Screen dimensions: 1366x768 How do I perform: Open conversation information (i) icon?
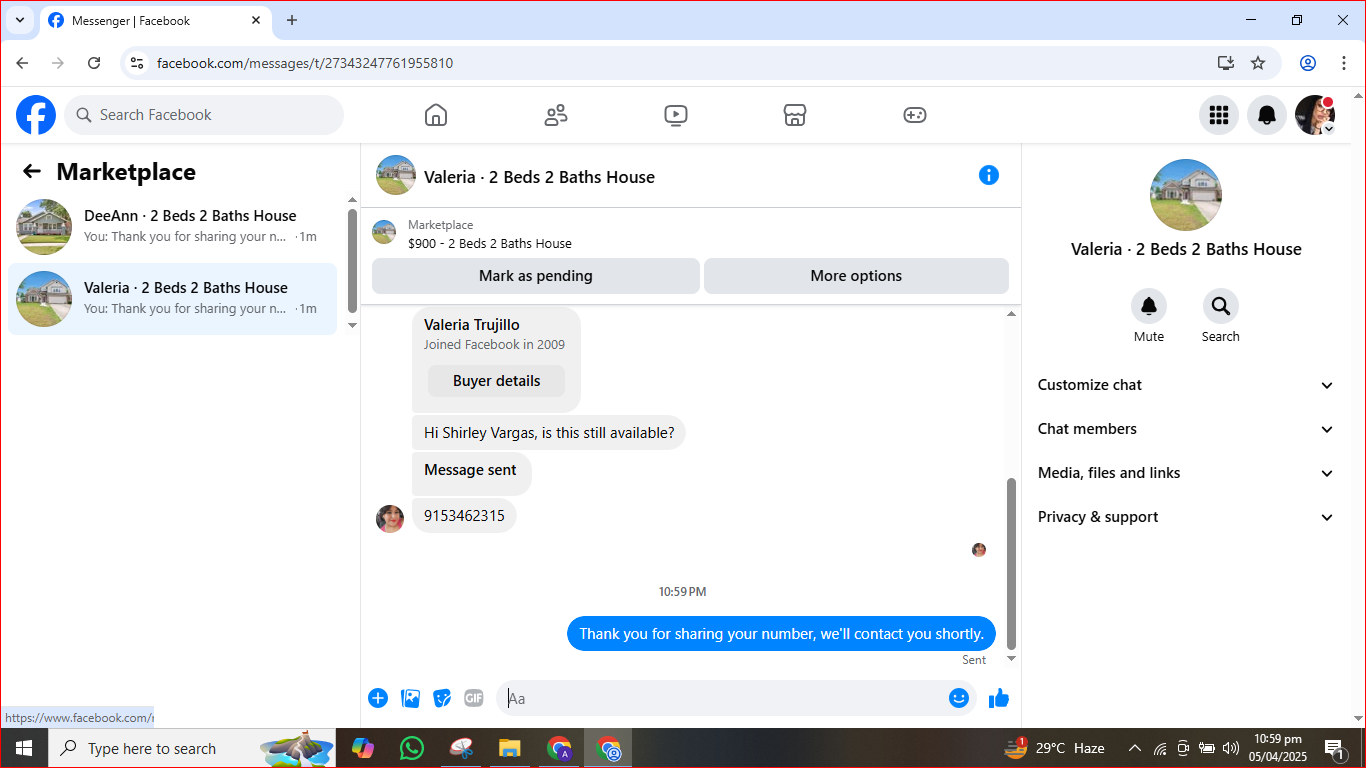989,175
